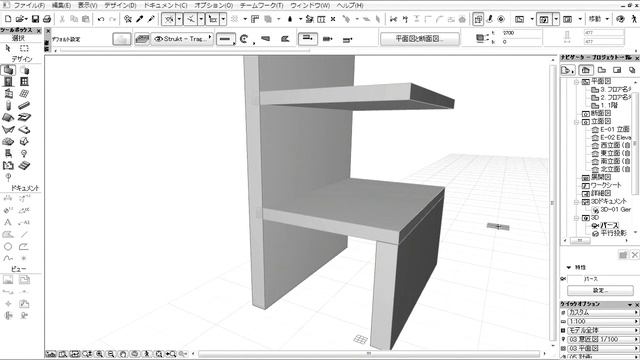Select the Text tool in the toolbox
Screen dimensions: 640x360
click(8, 222)
